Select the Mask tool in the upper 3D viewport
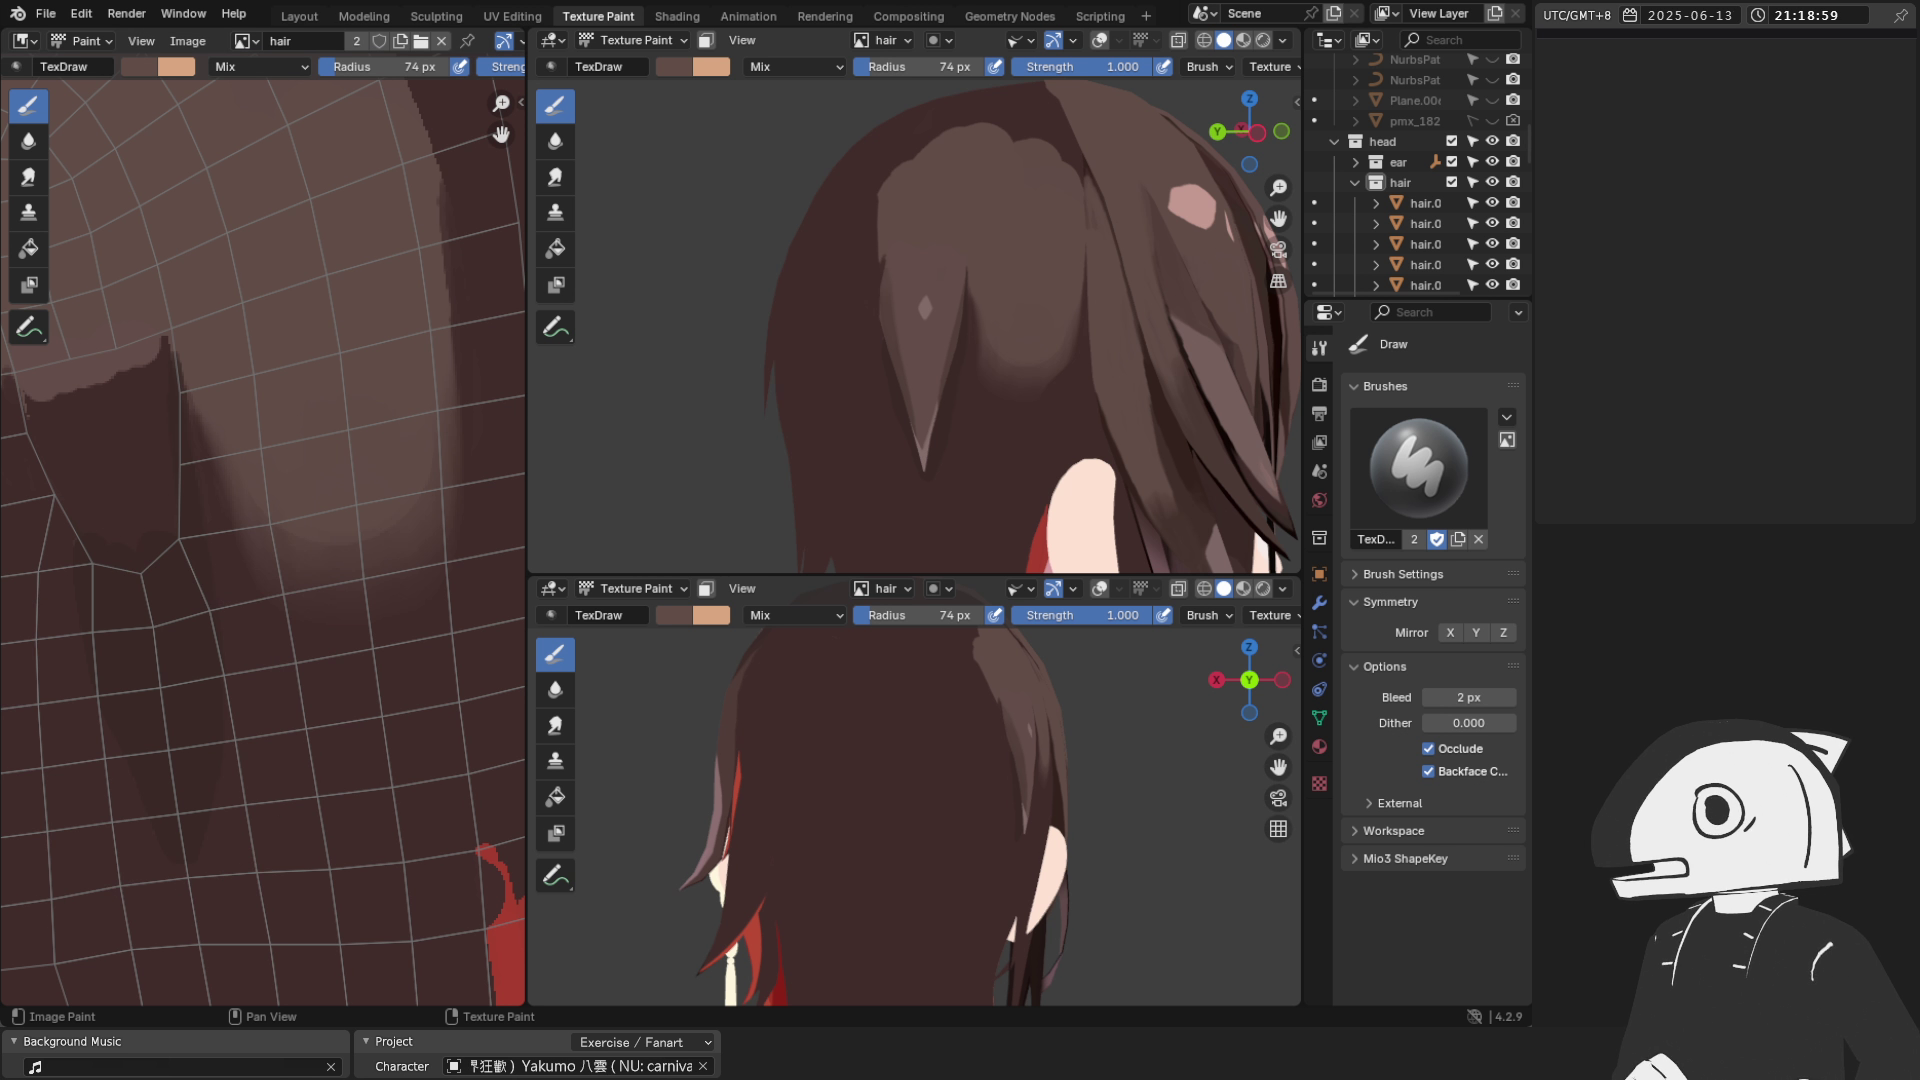The width and height of the screenshot is (1920, 1080). click(555, 285)
